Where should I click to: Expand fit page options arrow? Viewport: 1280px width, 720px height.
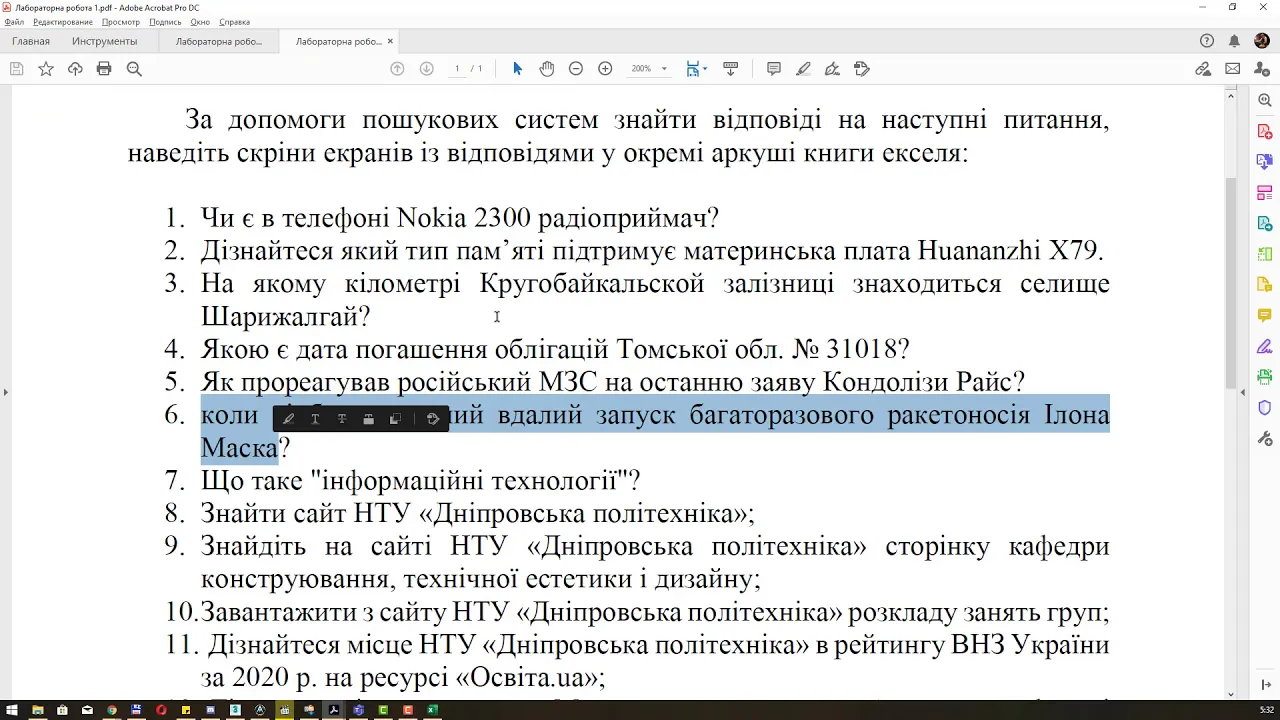705,69
